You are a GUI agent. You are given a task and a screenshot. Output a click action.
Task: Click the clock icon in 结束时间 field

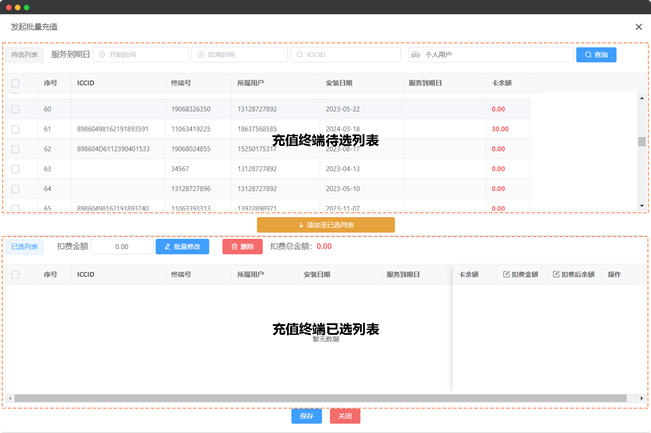click(x=200, y=55)
